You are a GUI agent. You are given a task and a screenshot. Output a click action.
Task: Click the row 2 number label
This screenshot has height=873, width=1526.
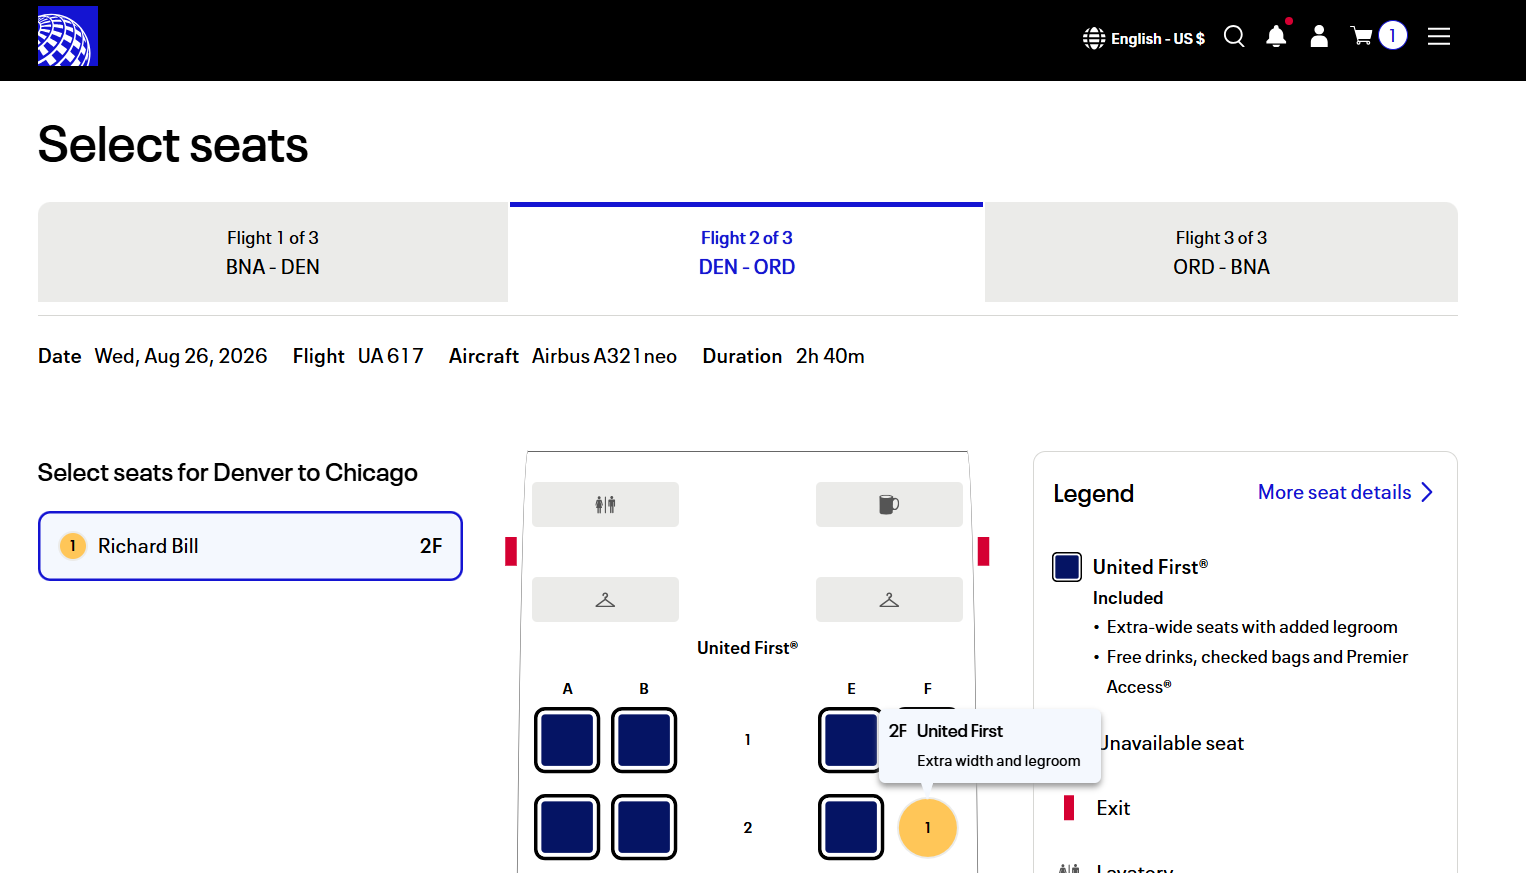(x=747, y=827)
